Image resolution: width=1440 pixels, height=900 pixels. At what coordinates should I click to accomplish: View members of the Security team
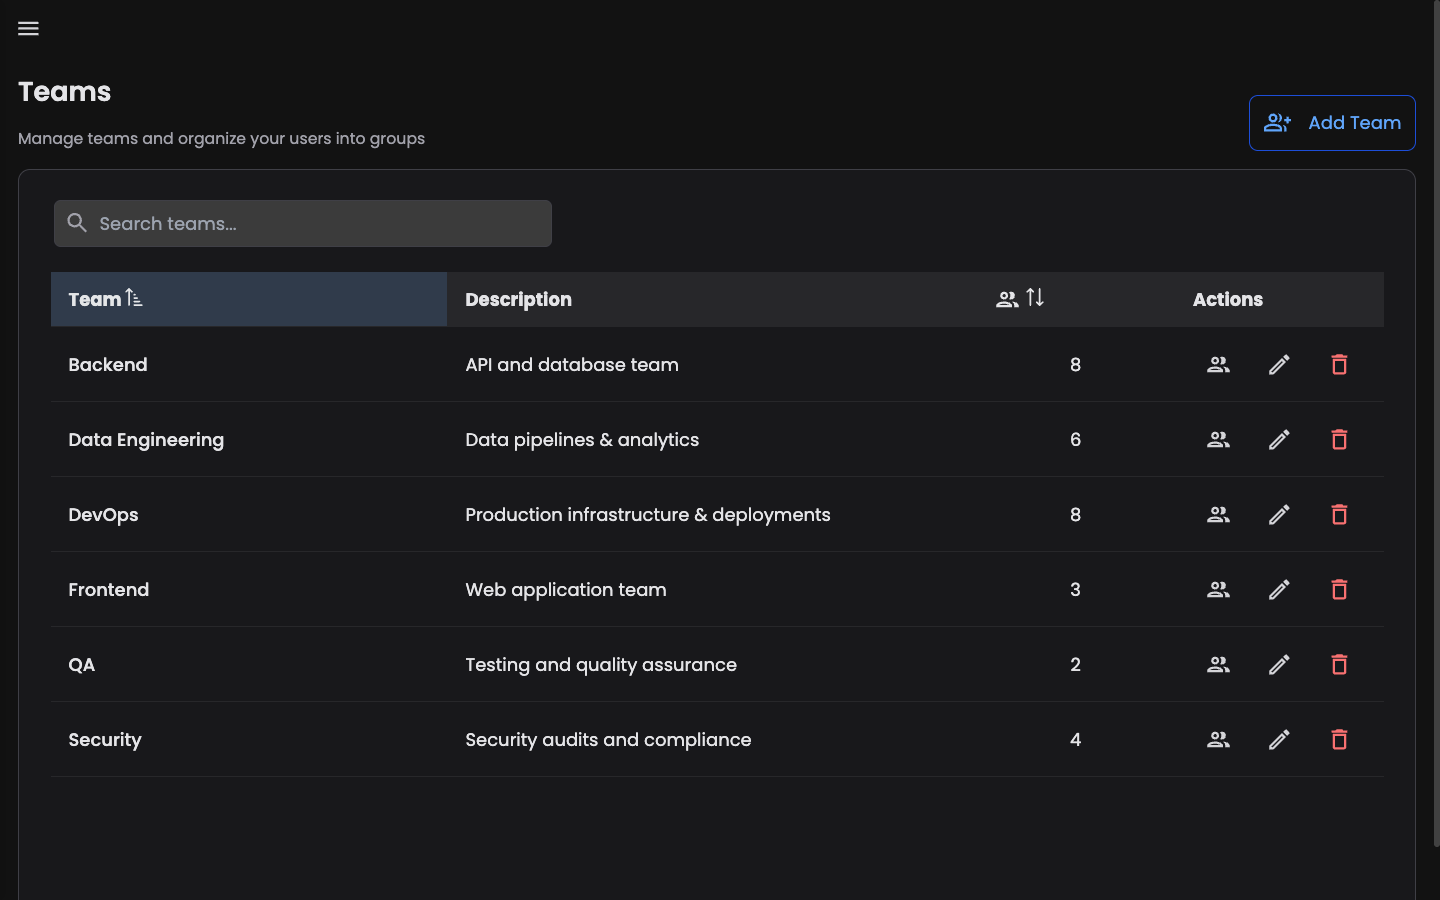(x=1218, y=739)
